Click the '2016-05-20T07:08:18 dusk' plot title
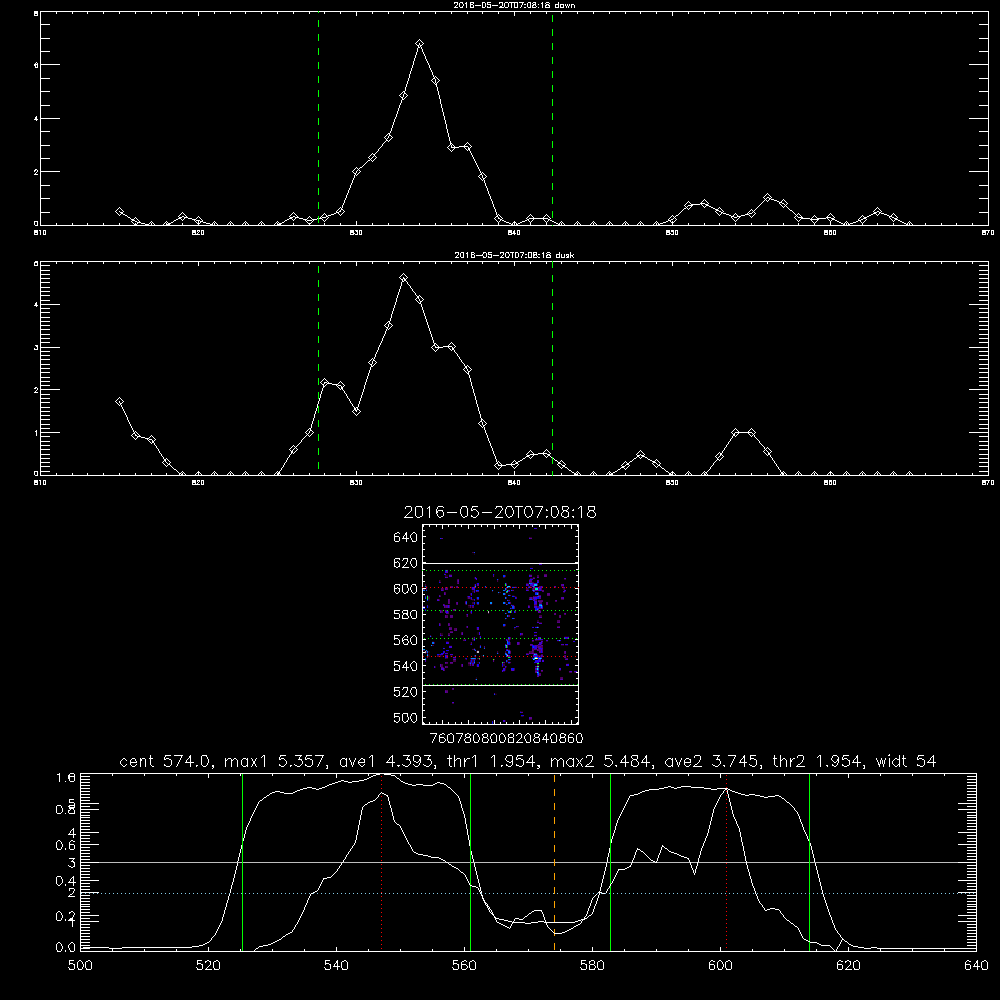Screen dimensions: 1000x1000 (x=514, y=255)
